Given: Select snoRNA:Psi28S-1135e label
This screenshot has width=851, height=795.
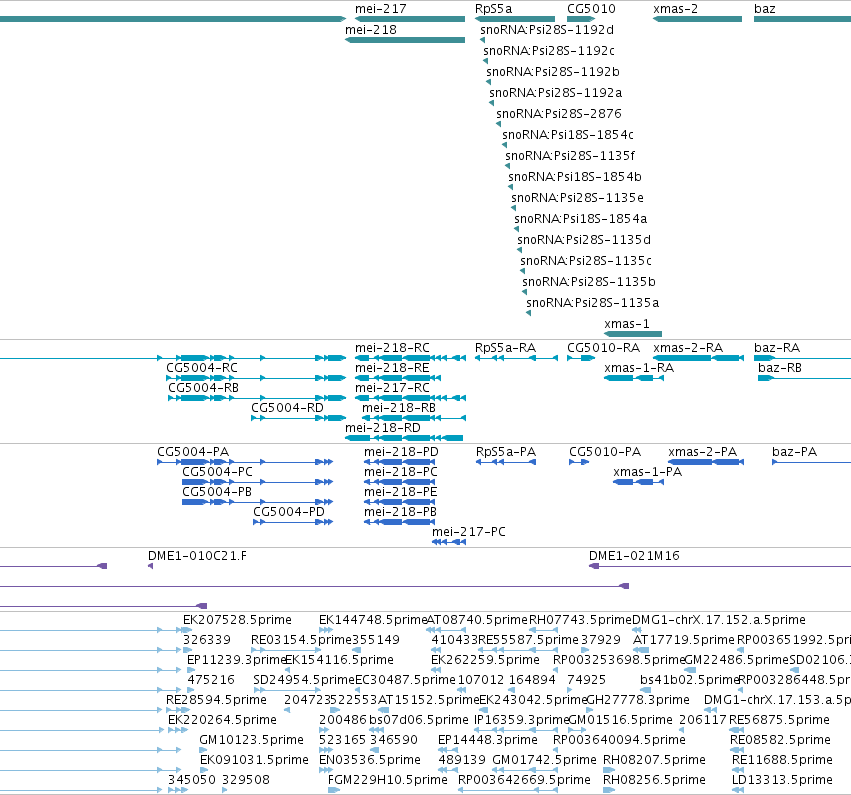Looking at the screenshot, I should click(577, 198).
